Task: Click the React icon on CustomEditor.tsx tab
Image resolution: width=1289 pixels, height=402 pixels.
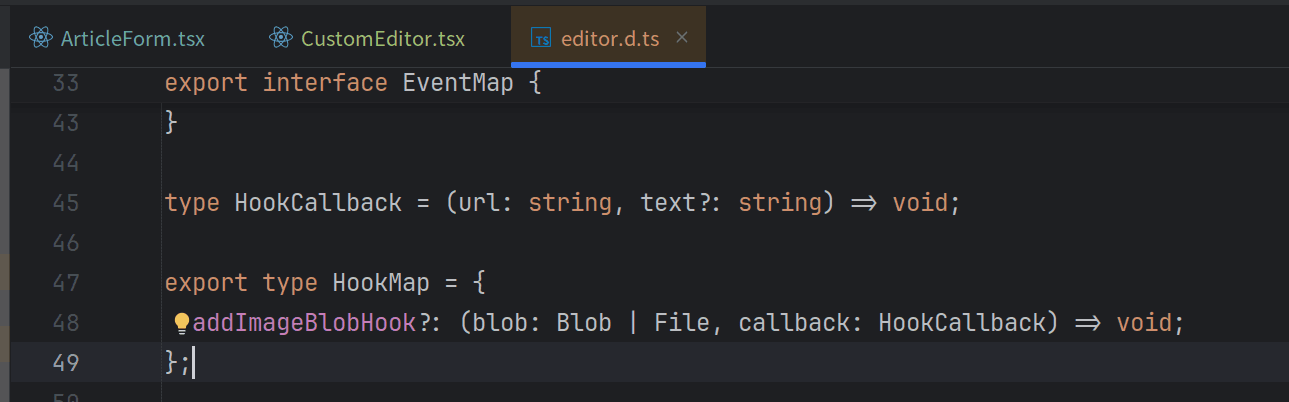Action: pos(281,38)
